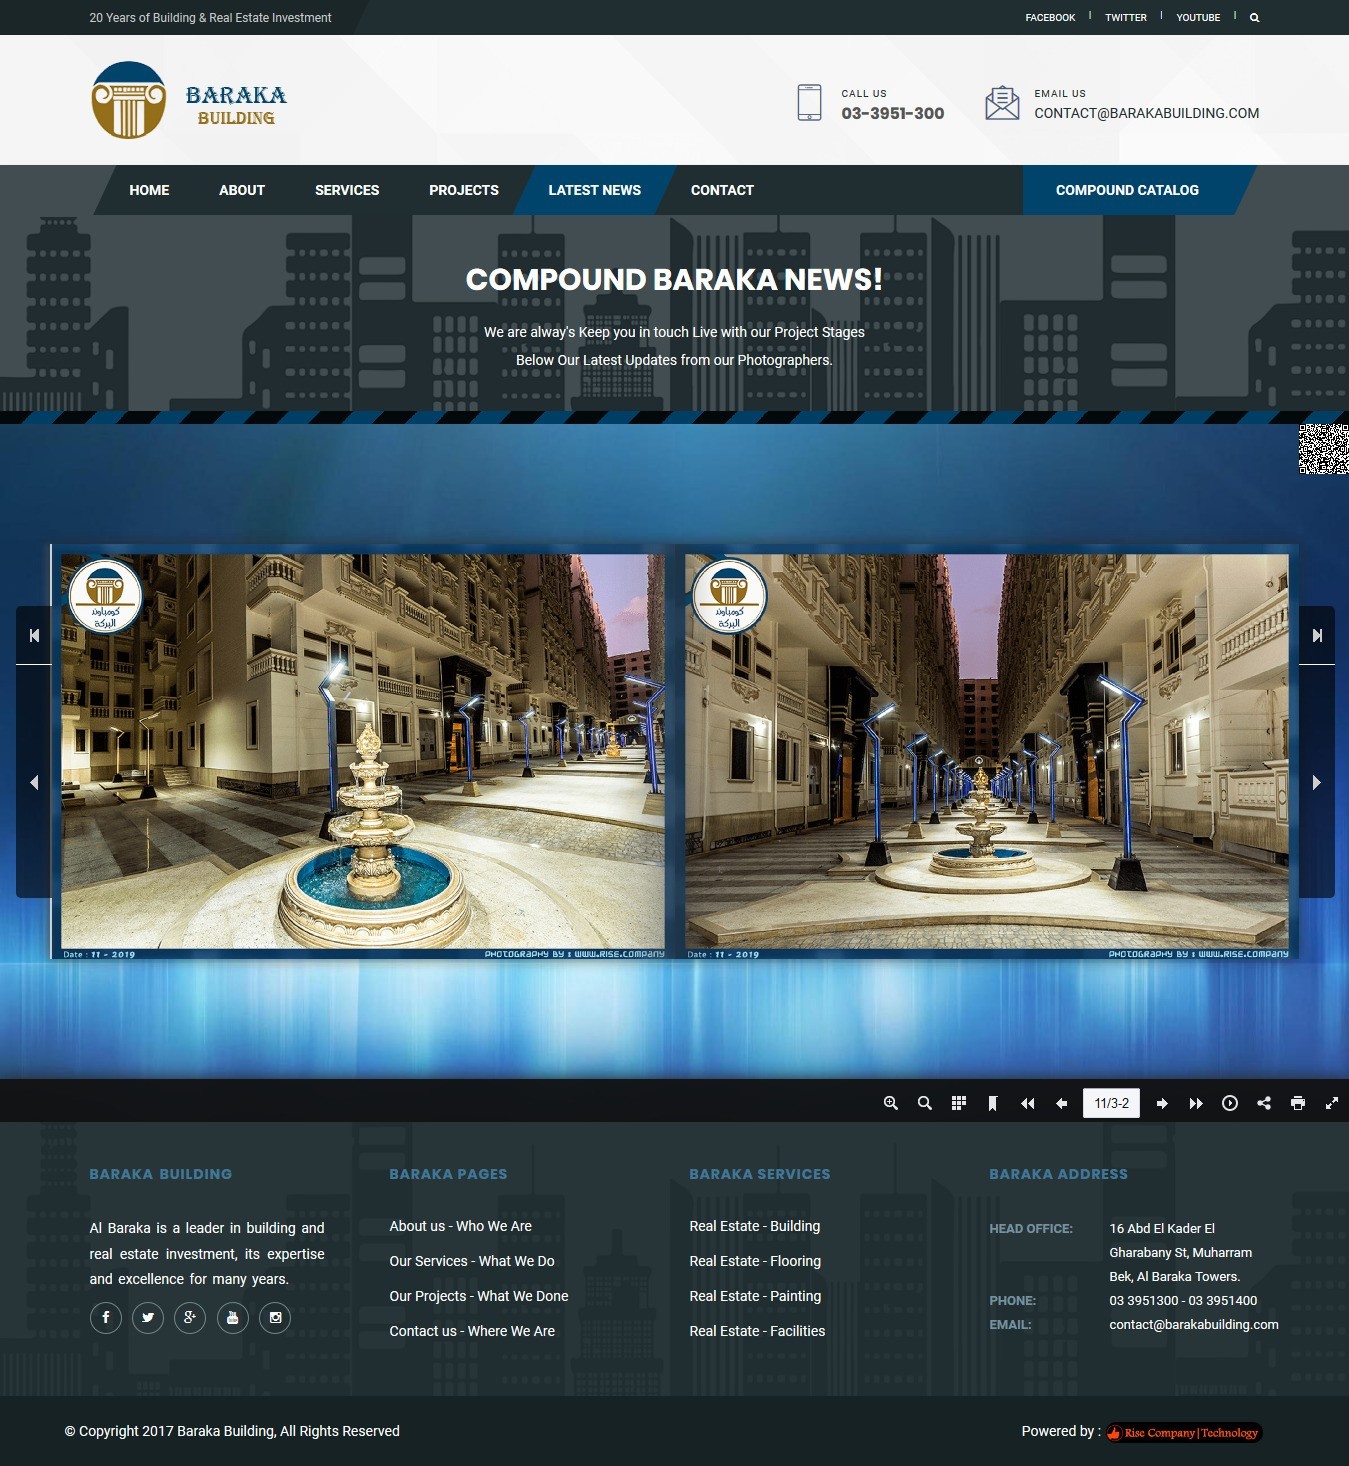Click the envelope icon beside Email Us
The width and height of the screenshot is (1349, 1466).
coord(1002,102)
